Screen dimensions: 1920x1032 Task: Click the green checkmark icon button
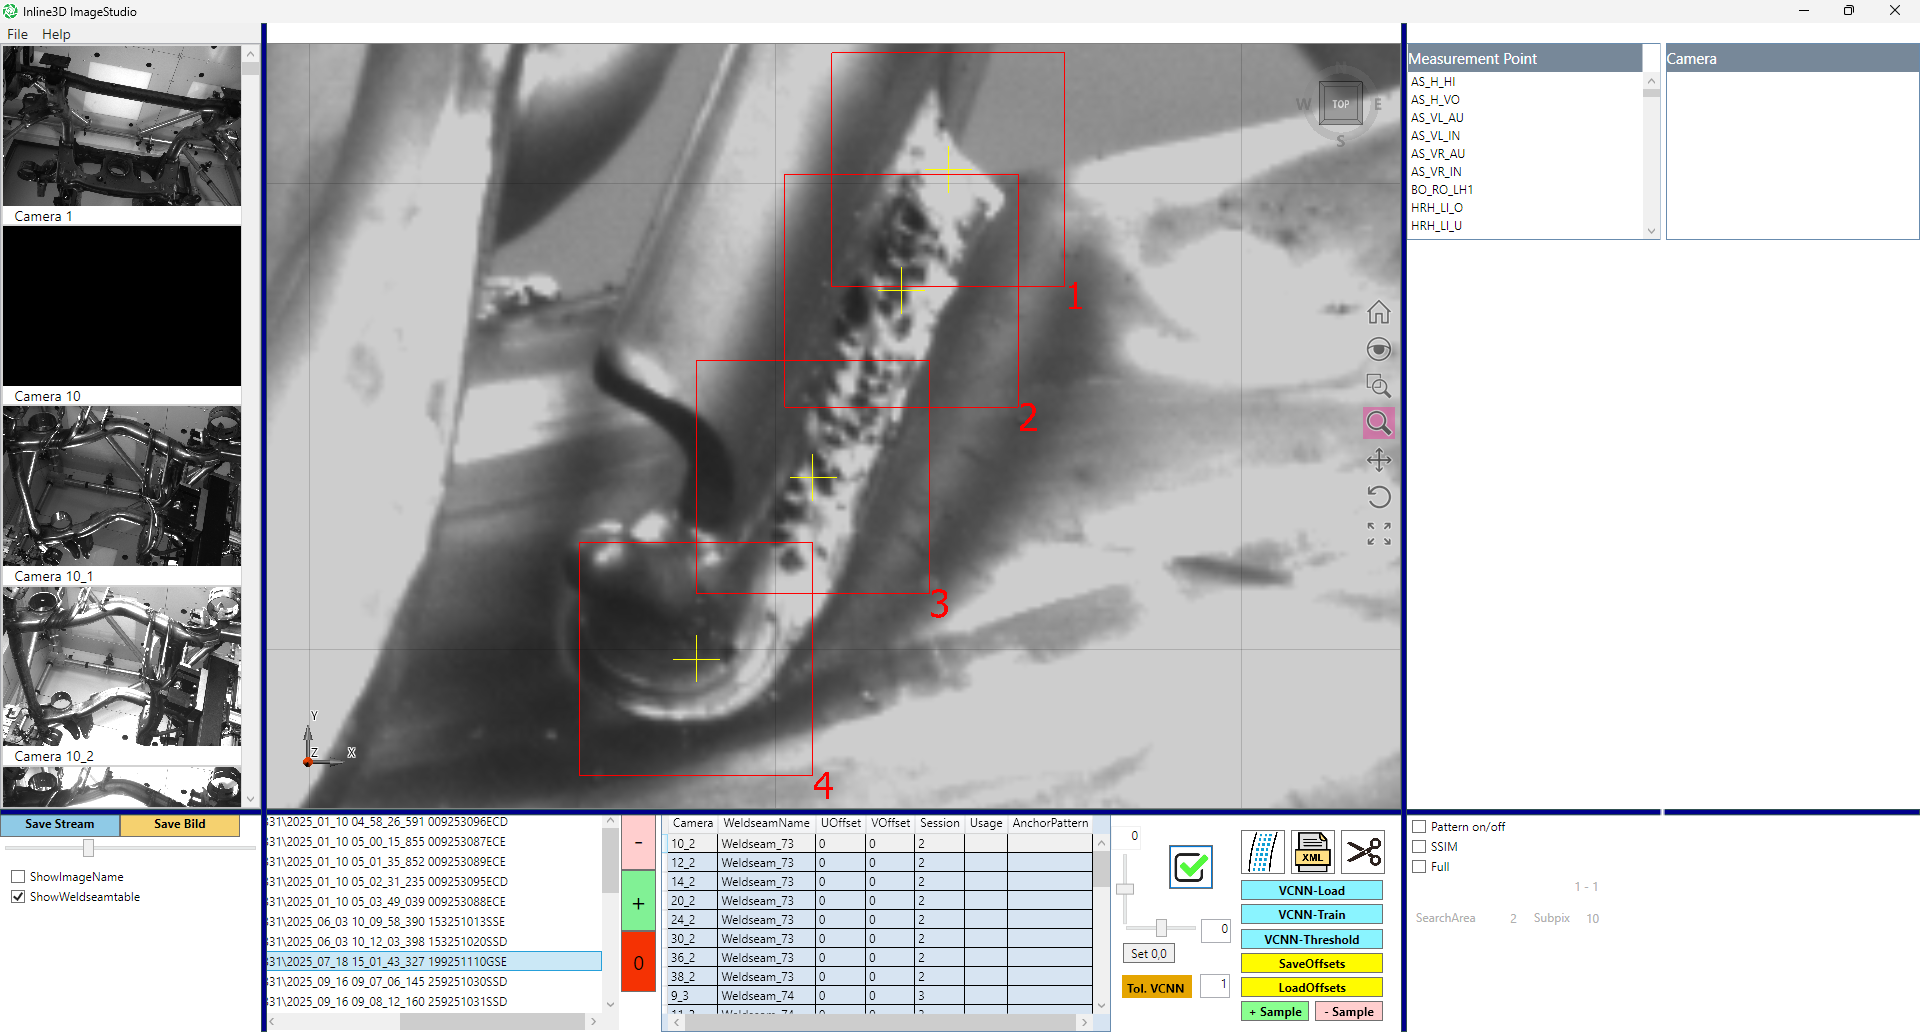point(1190,867)
